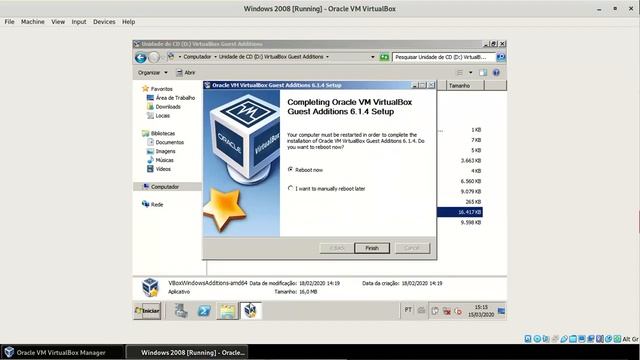This screenshot has height=360, width=640.
Task: Open the Help menu
Action: 129,22
